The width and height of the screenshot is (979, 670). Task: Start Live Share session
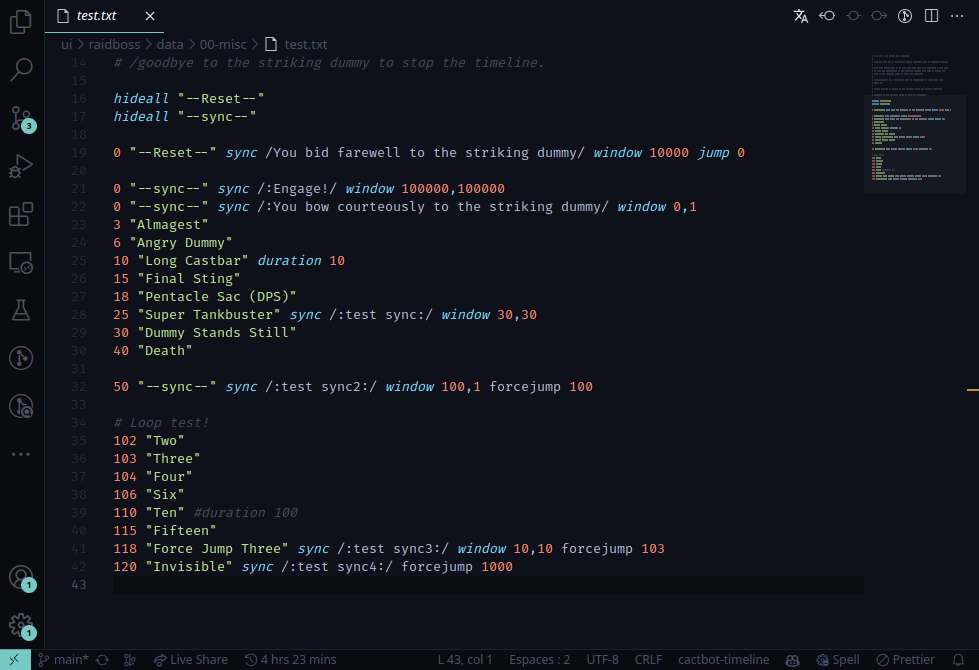point(190,659)
